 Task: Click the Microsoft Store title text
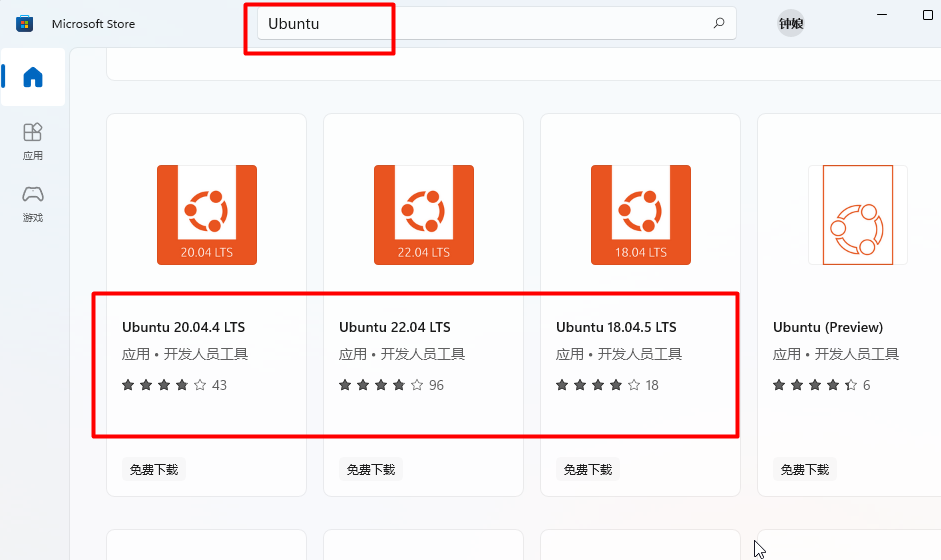tap(94, 24)
